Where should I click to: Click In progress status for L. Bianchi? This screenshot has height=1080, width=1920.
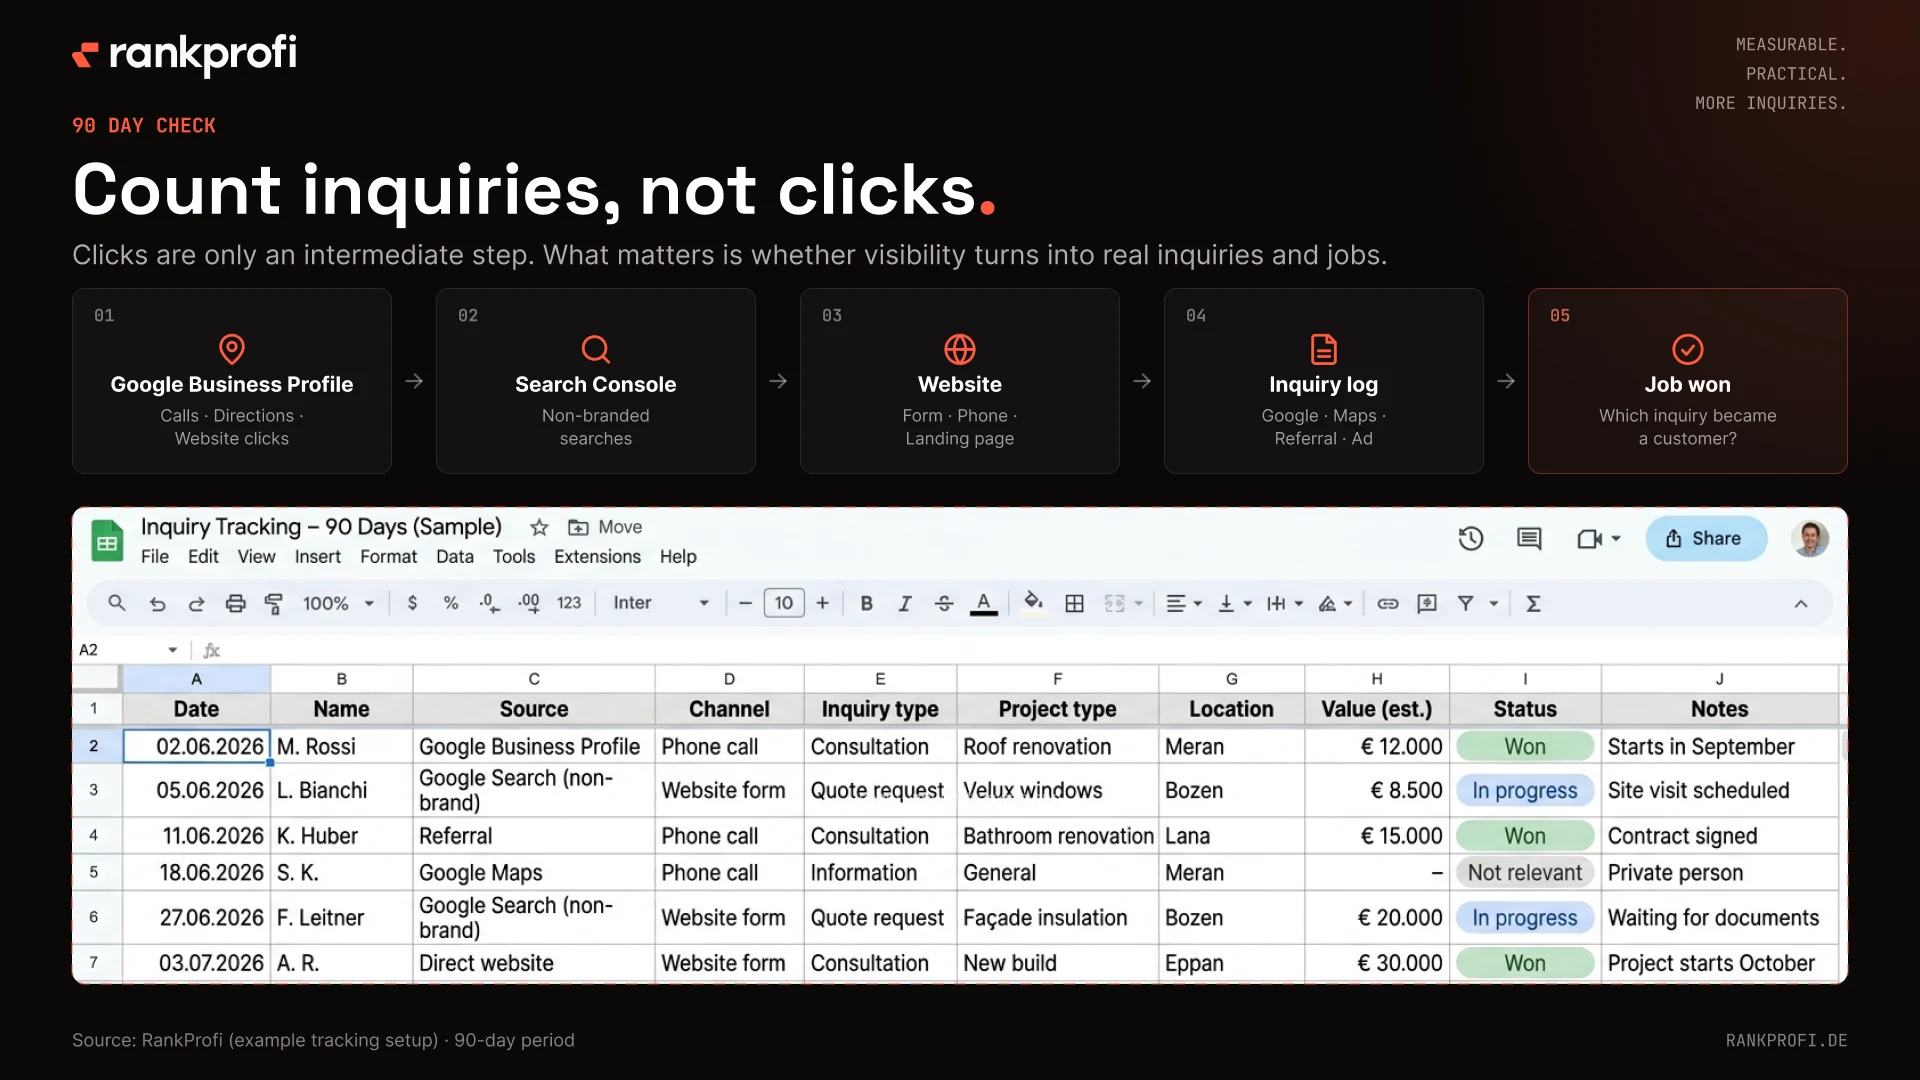pyautogui.click(x=1525, y=790)
